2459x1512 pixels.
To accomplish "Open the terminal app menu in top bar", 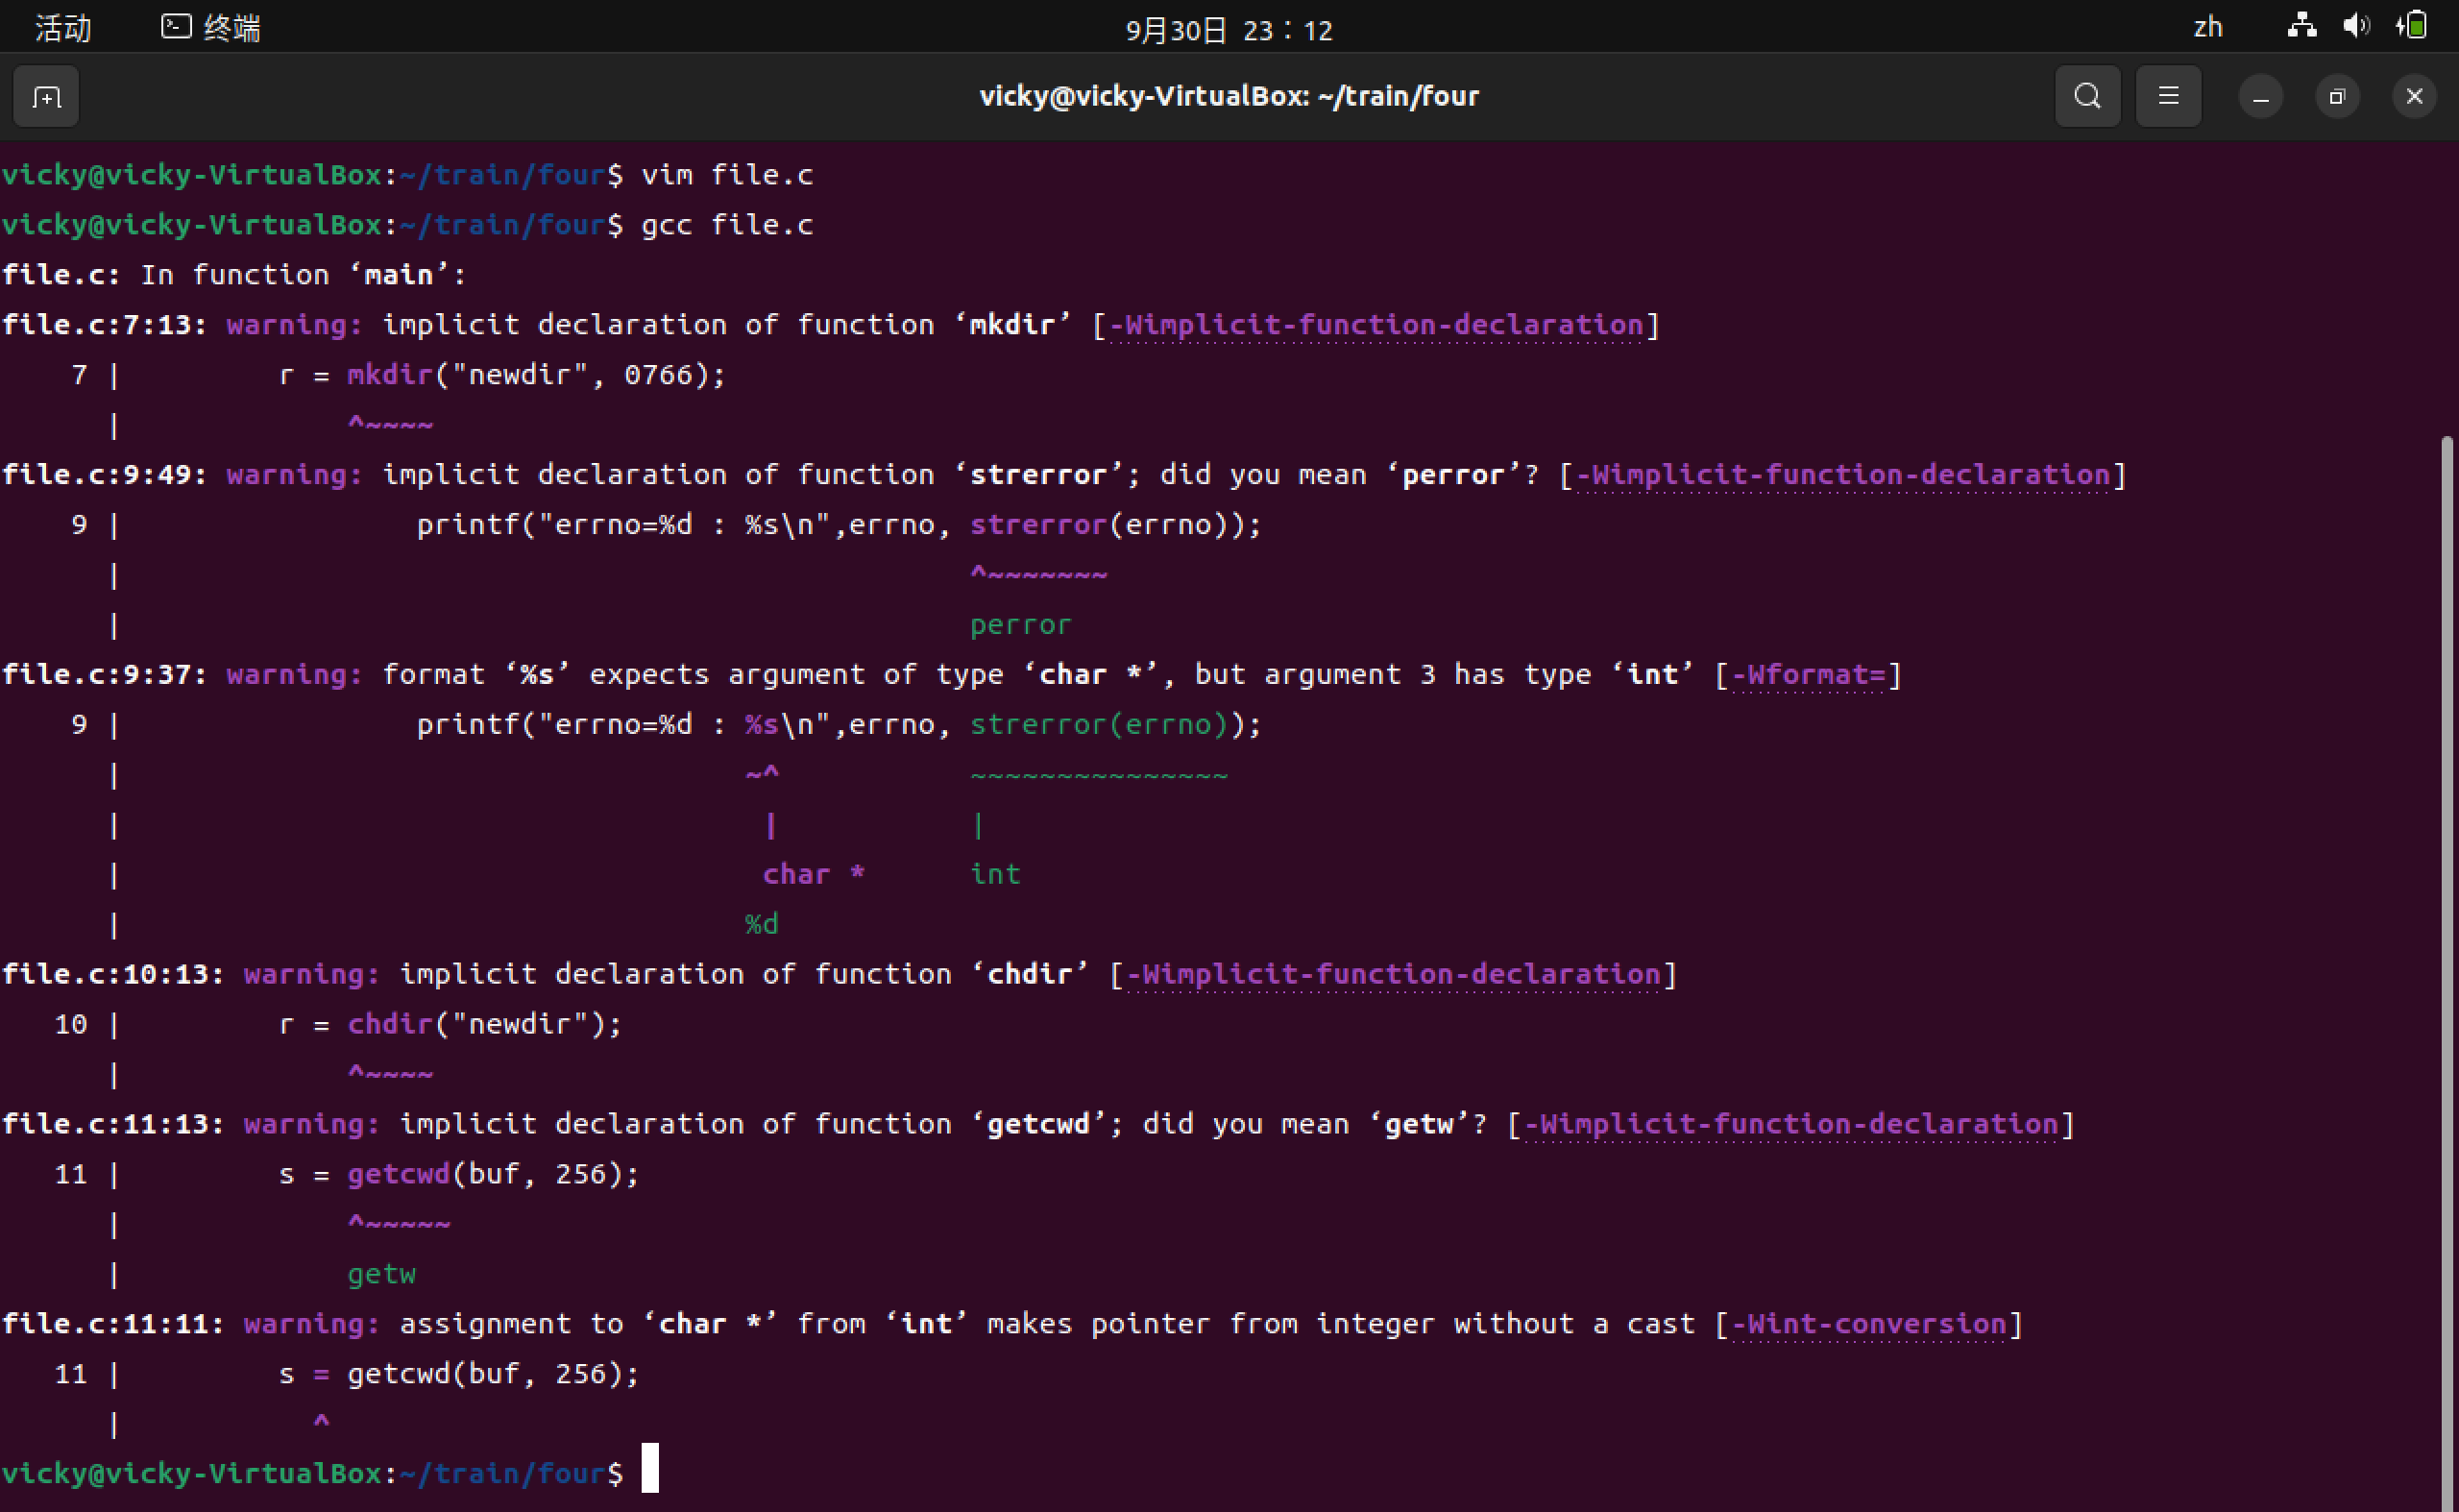I will coord(232,28).
